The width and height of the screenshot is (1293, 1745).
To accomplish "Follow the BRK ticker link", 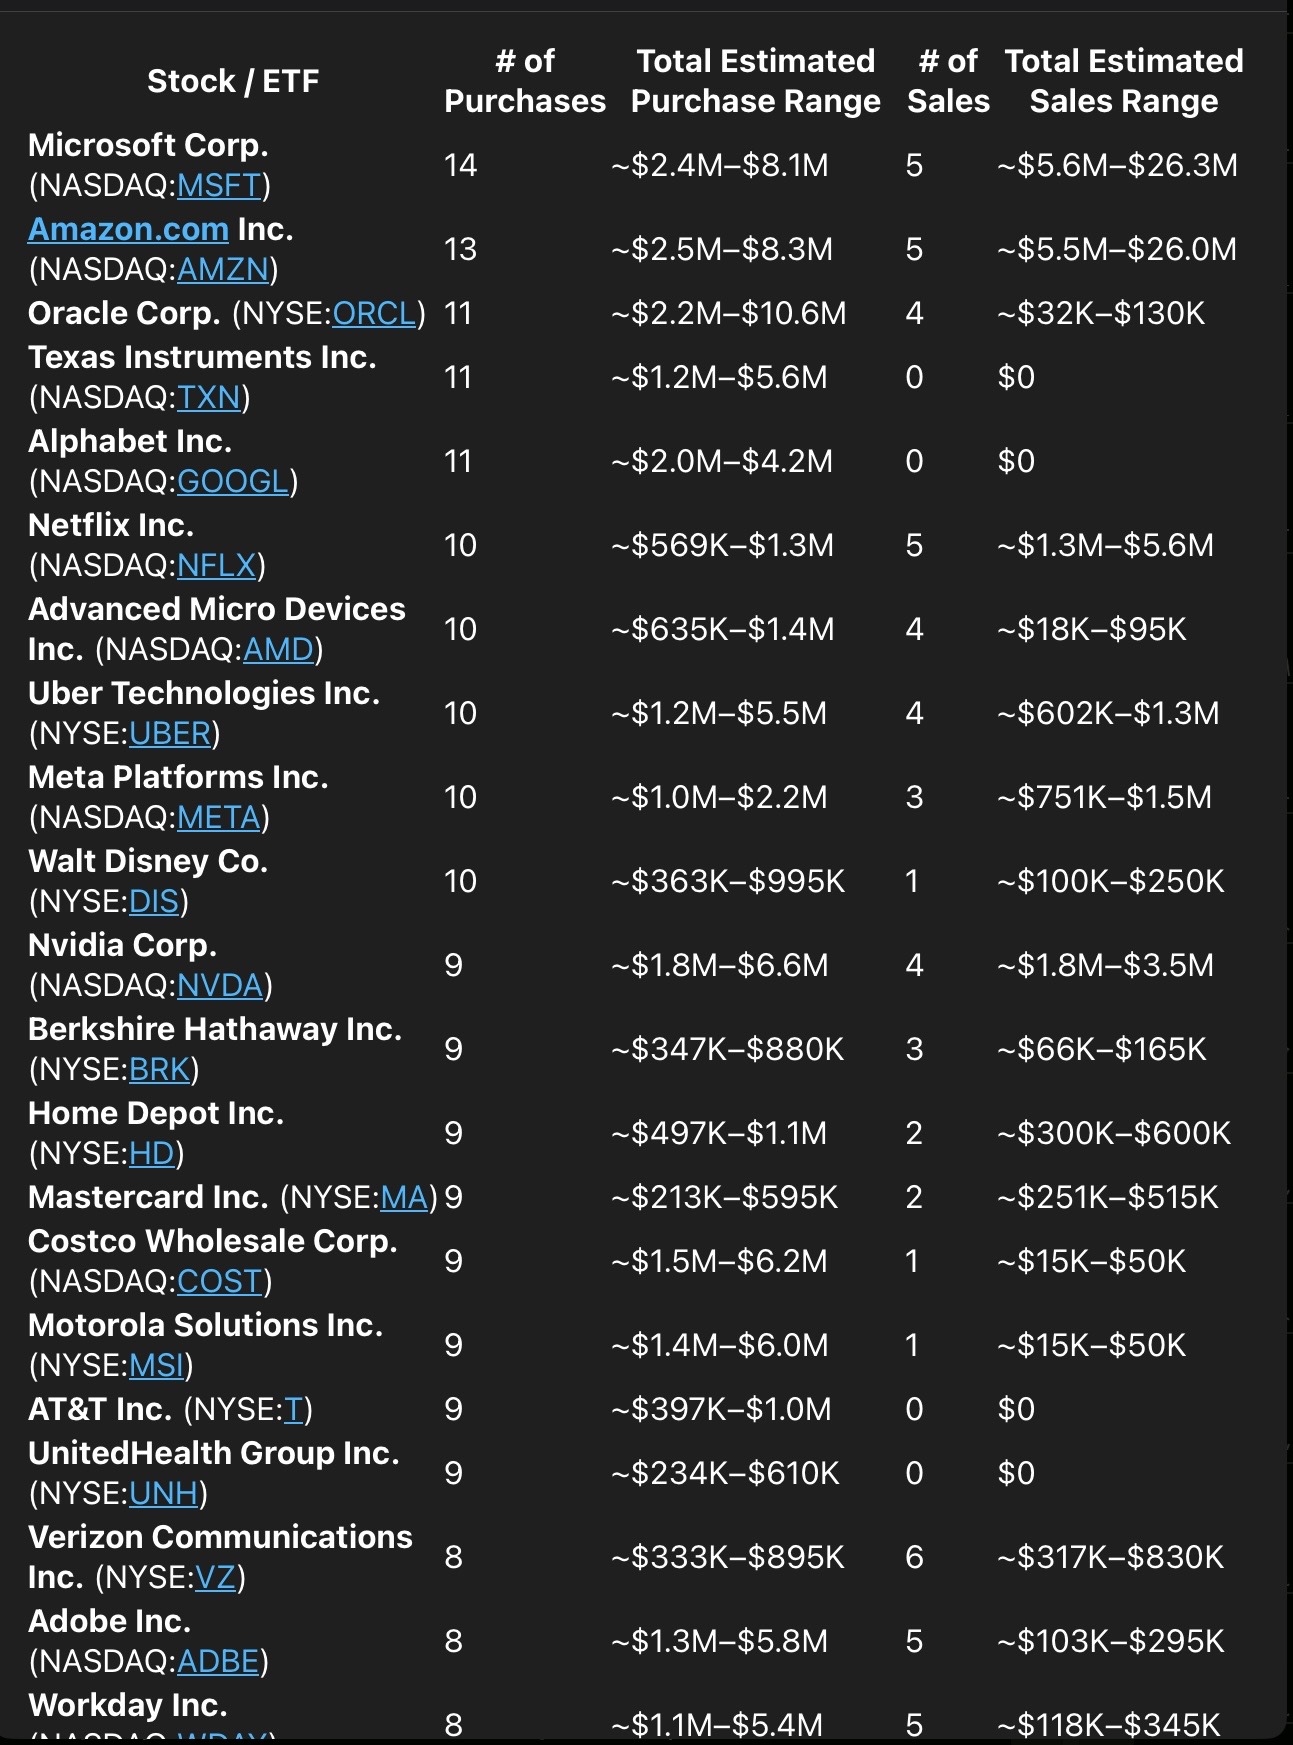I will click(160, 1070).
